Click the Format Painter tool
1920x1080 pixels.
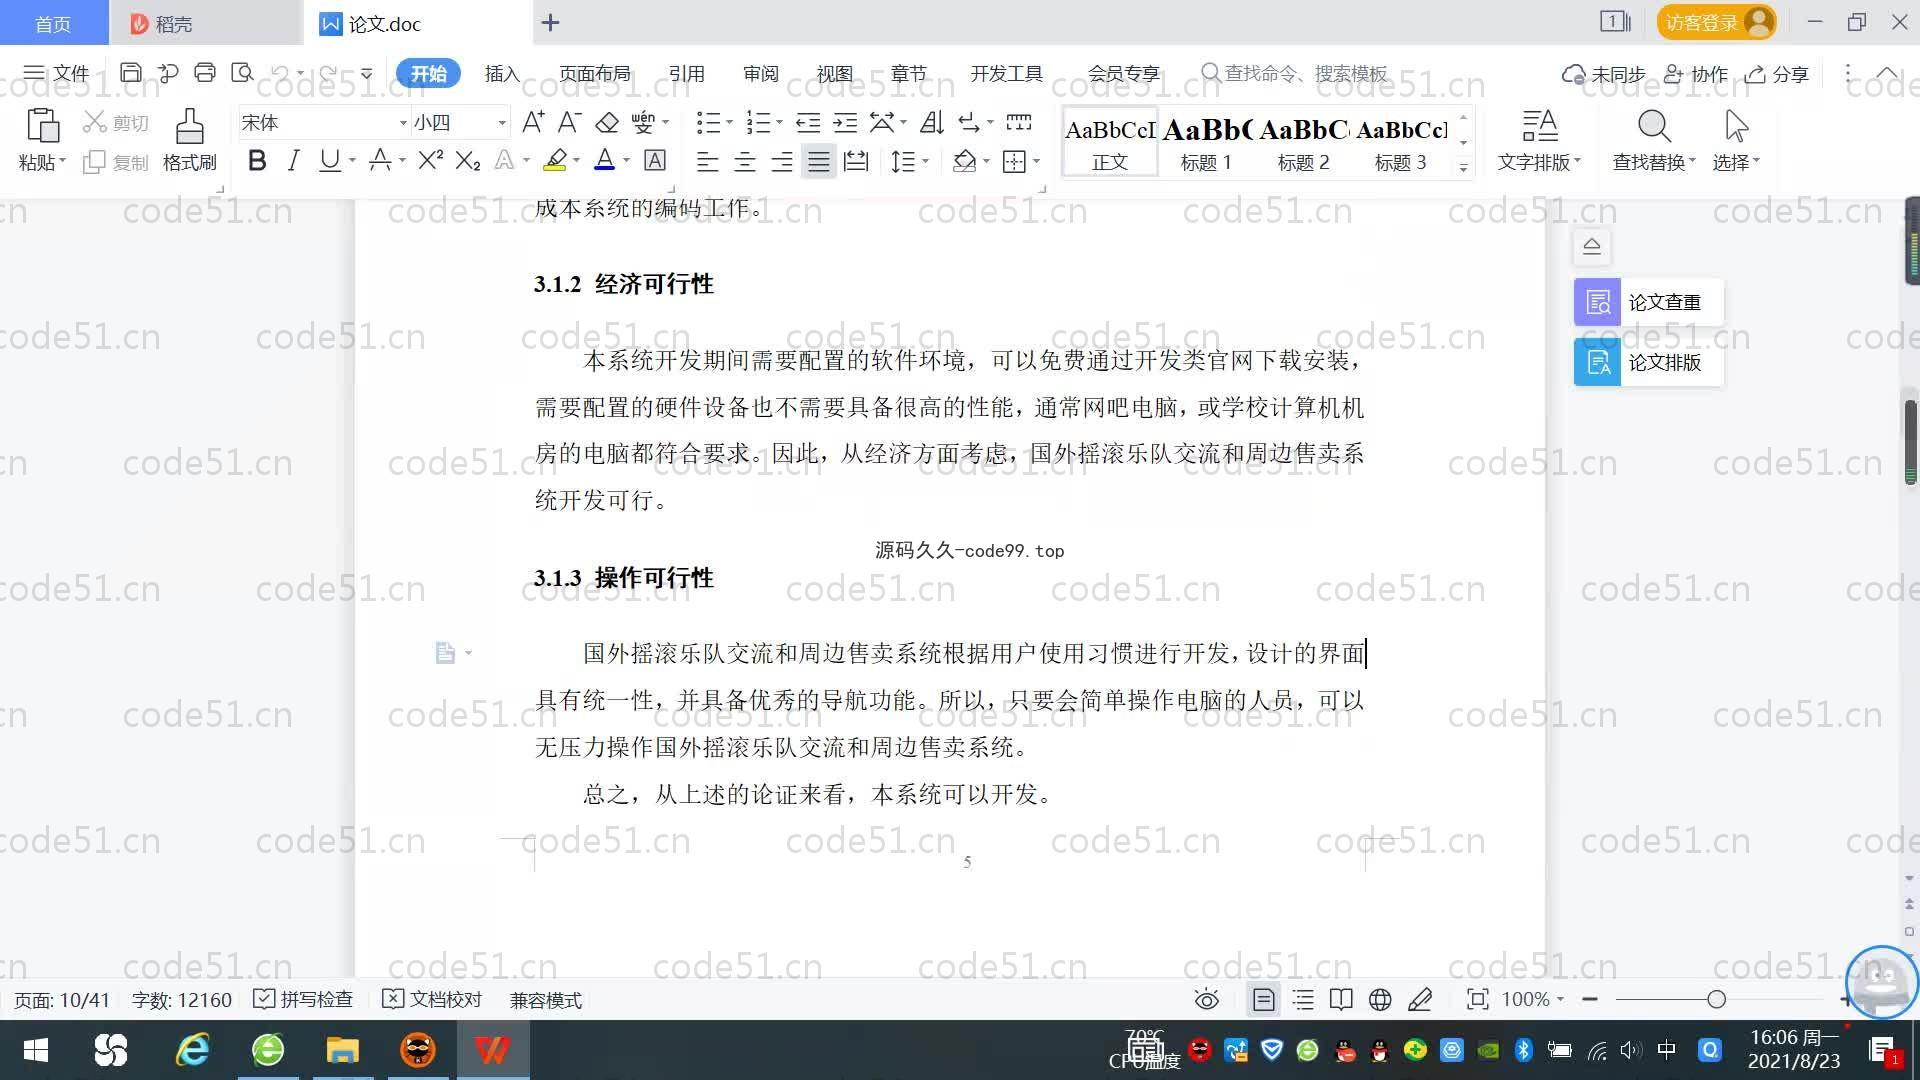(189, 141)
